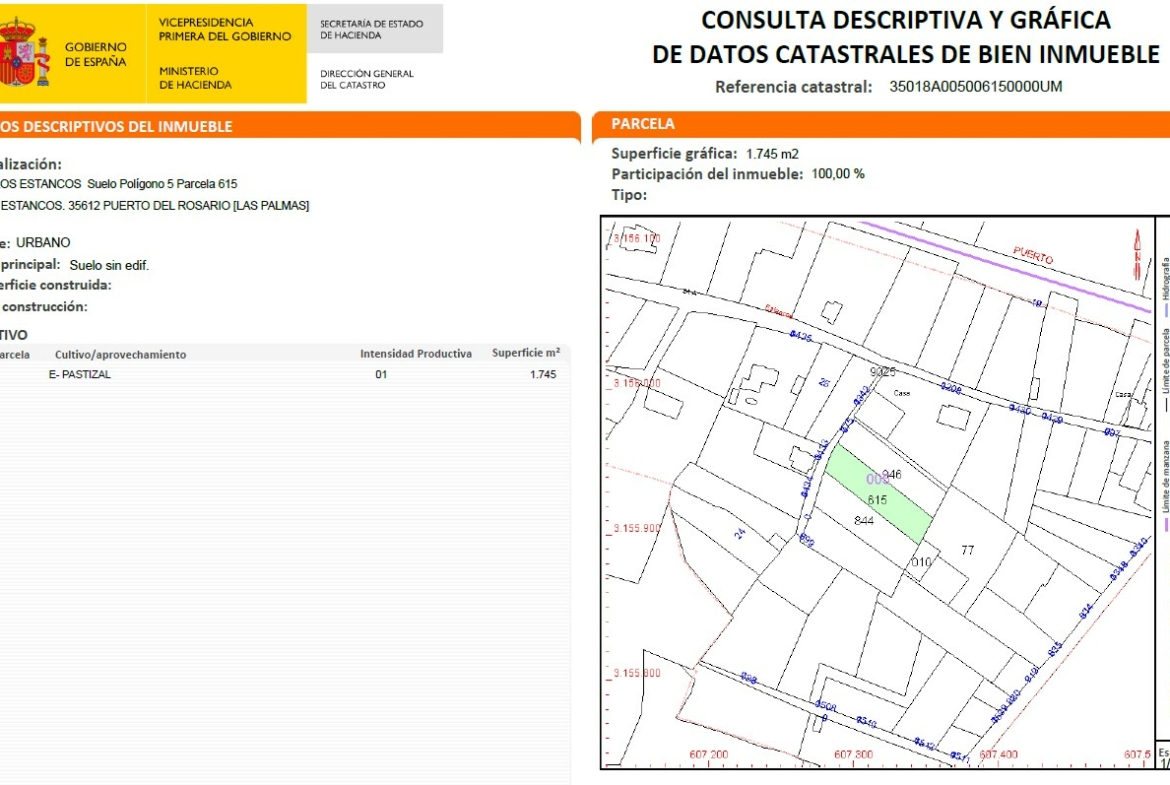Select parcel label 77 on the map

pos(967,550)
